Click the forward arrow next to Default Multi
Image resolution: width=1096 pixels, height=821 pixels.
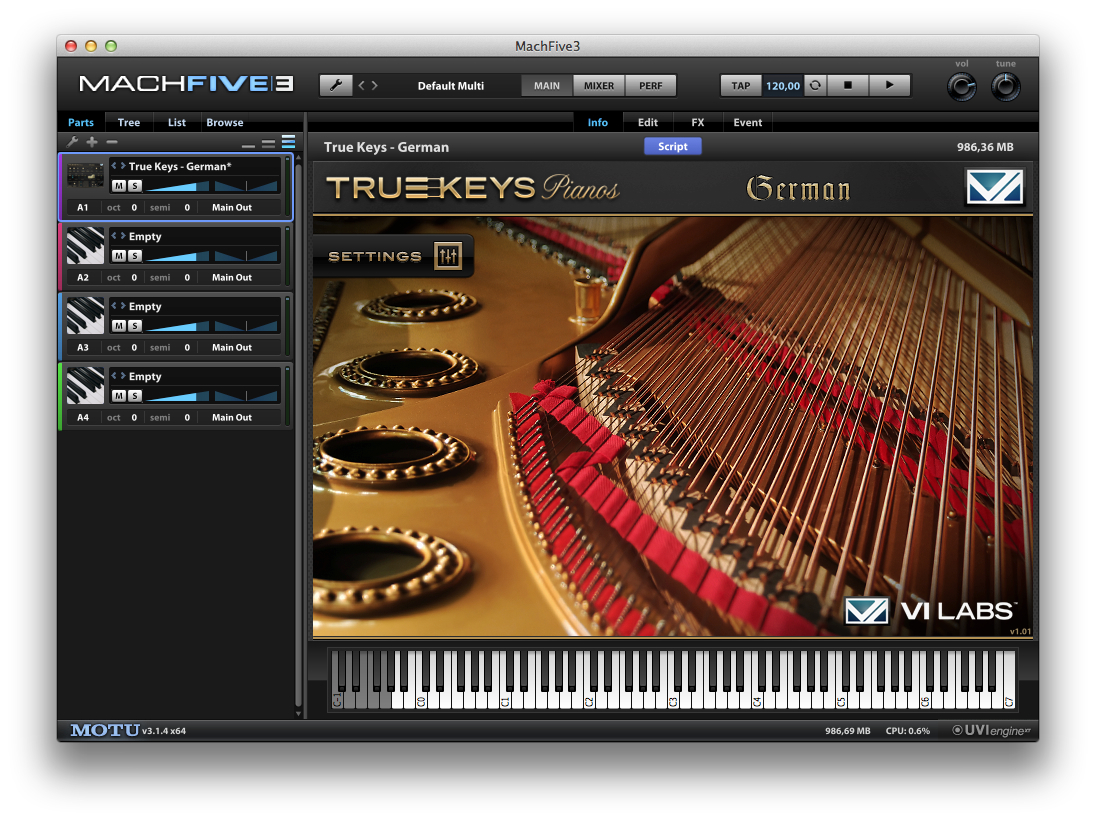click(x=374, y=85)
